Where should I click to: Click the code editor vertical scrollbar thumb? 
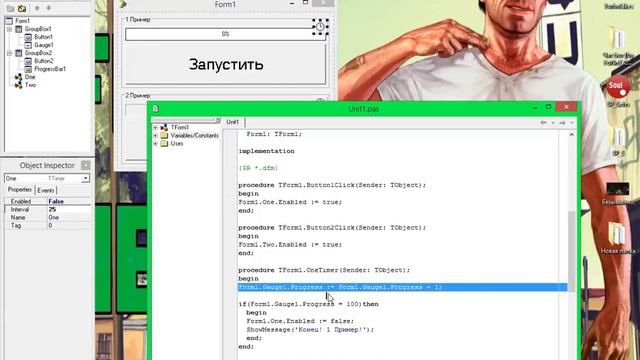point(572,250)
